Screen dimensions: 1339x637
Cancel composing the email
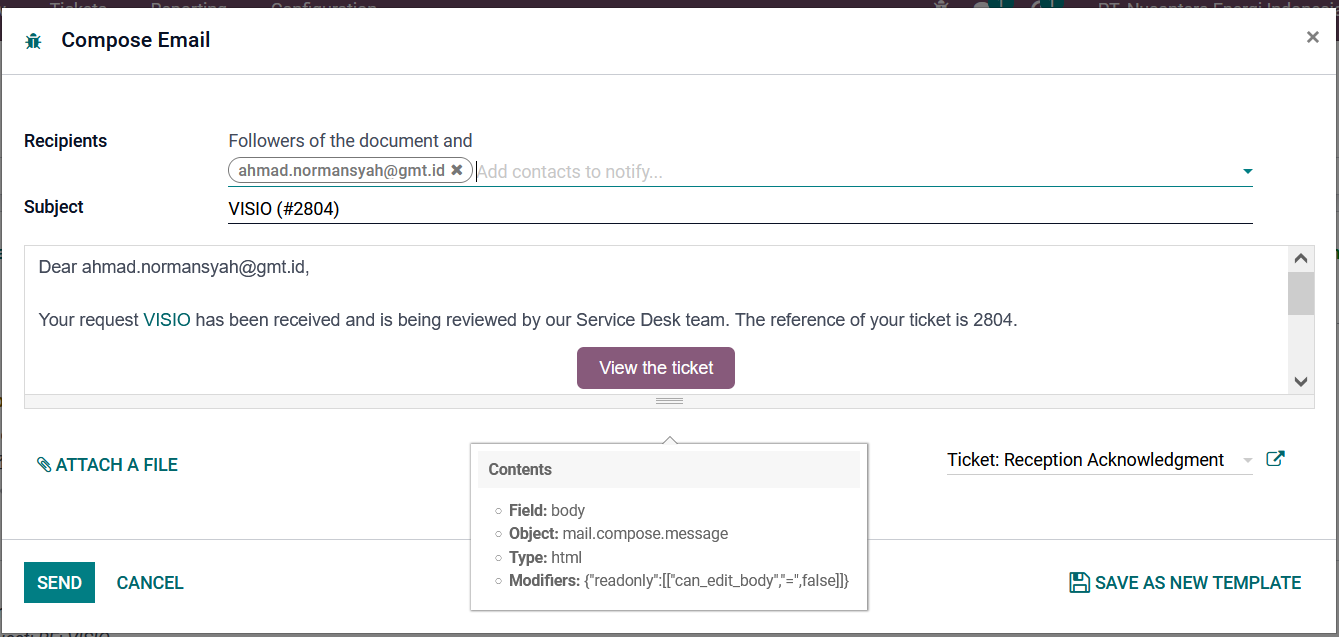pyautogui.click(x=150, y=583)
